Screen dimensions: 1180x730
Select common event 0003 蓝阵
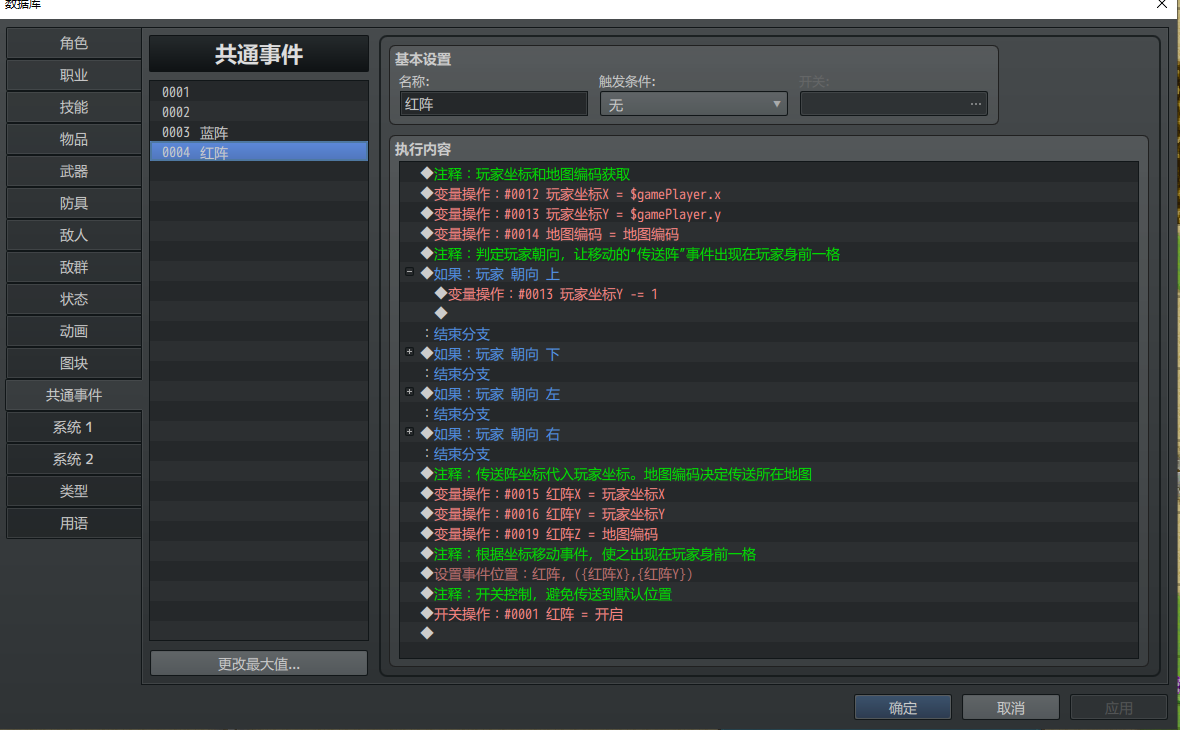point(259,132)
